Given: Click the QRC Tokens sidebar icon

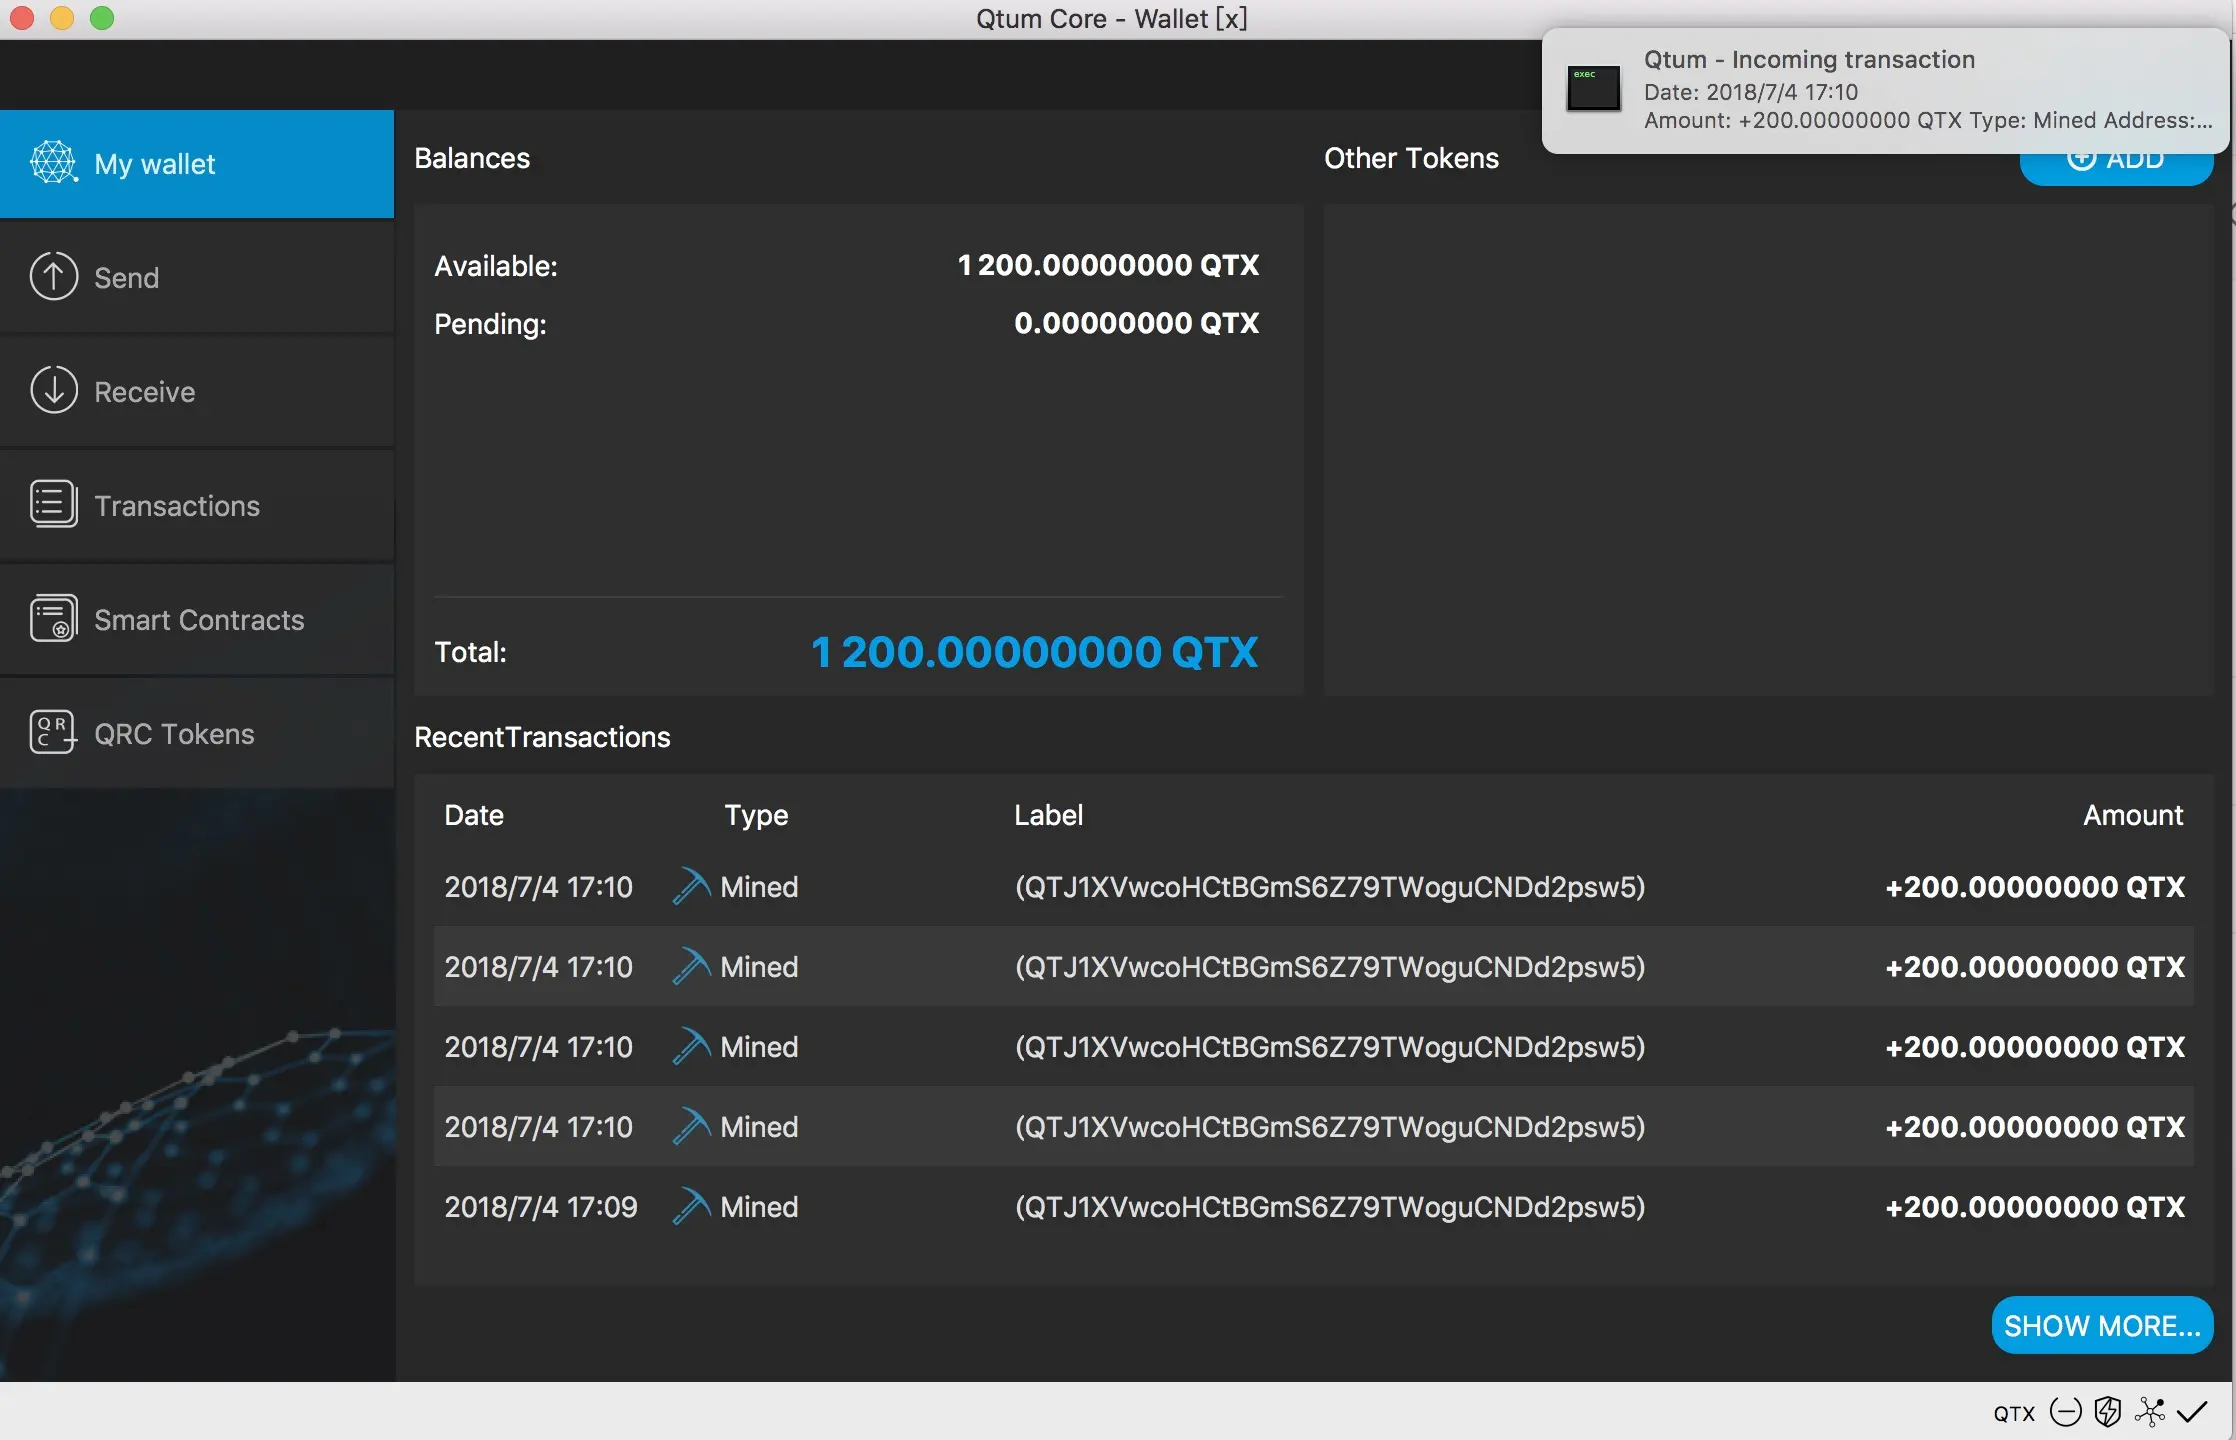Looking at the screenshot, I should coord(52,733).
